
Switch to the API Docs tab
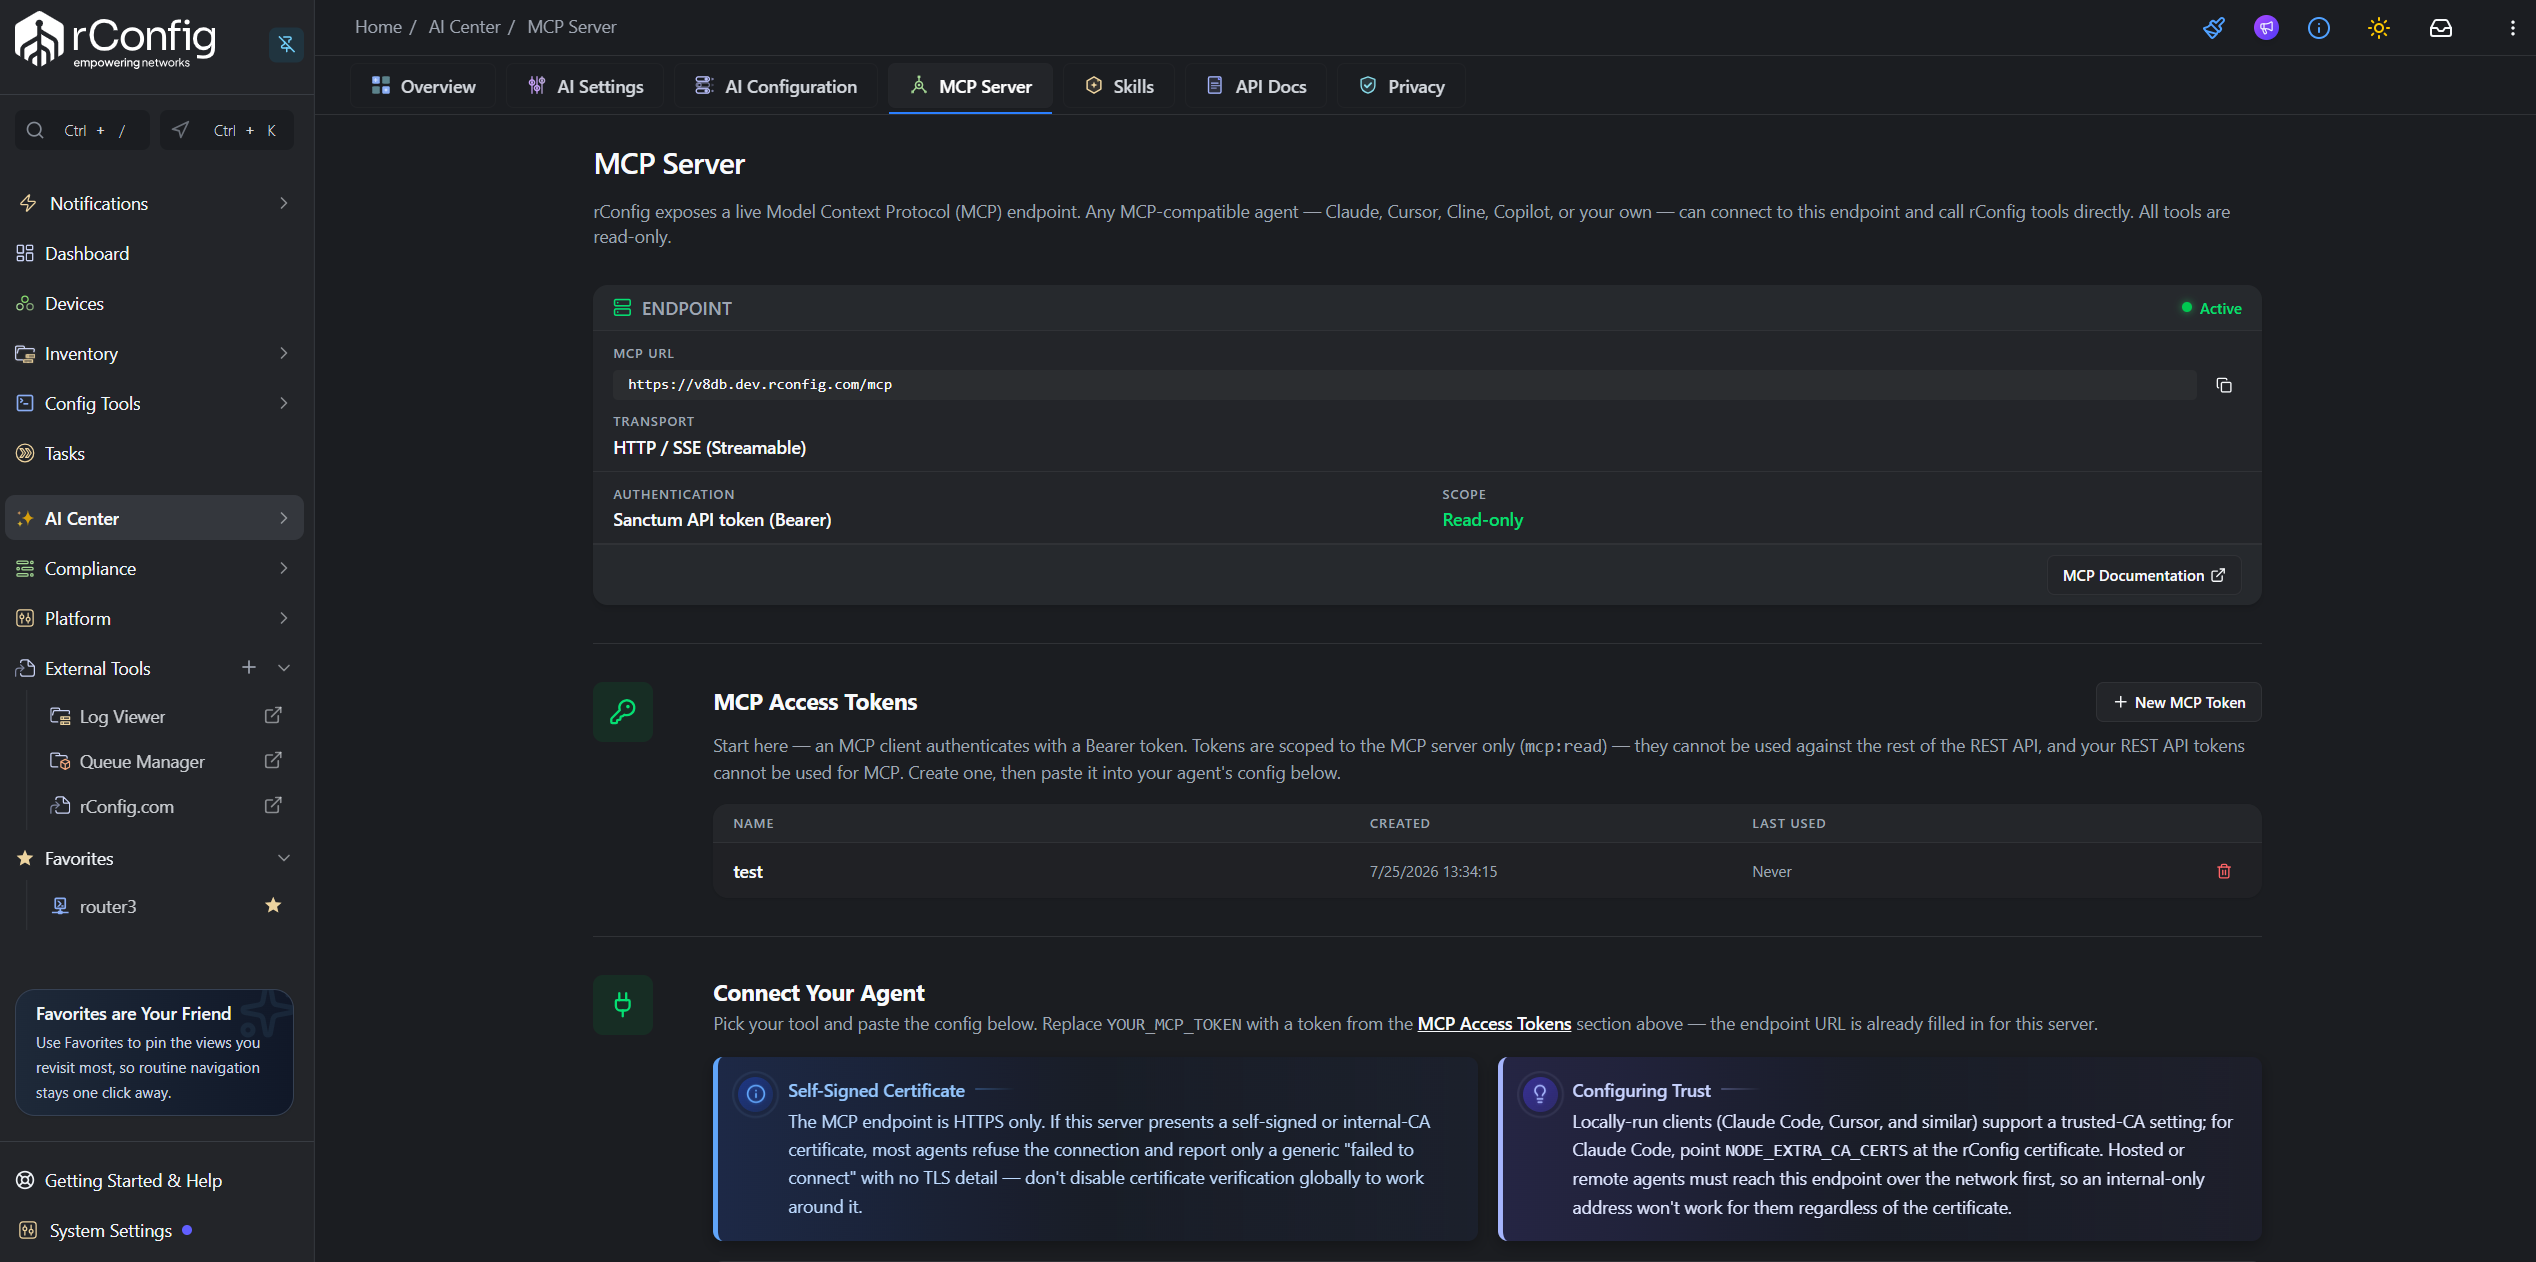click(x=1256, y=86)
